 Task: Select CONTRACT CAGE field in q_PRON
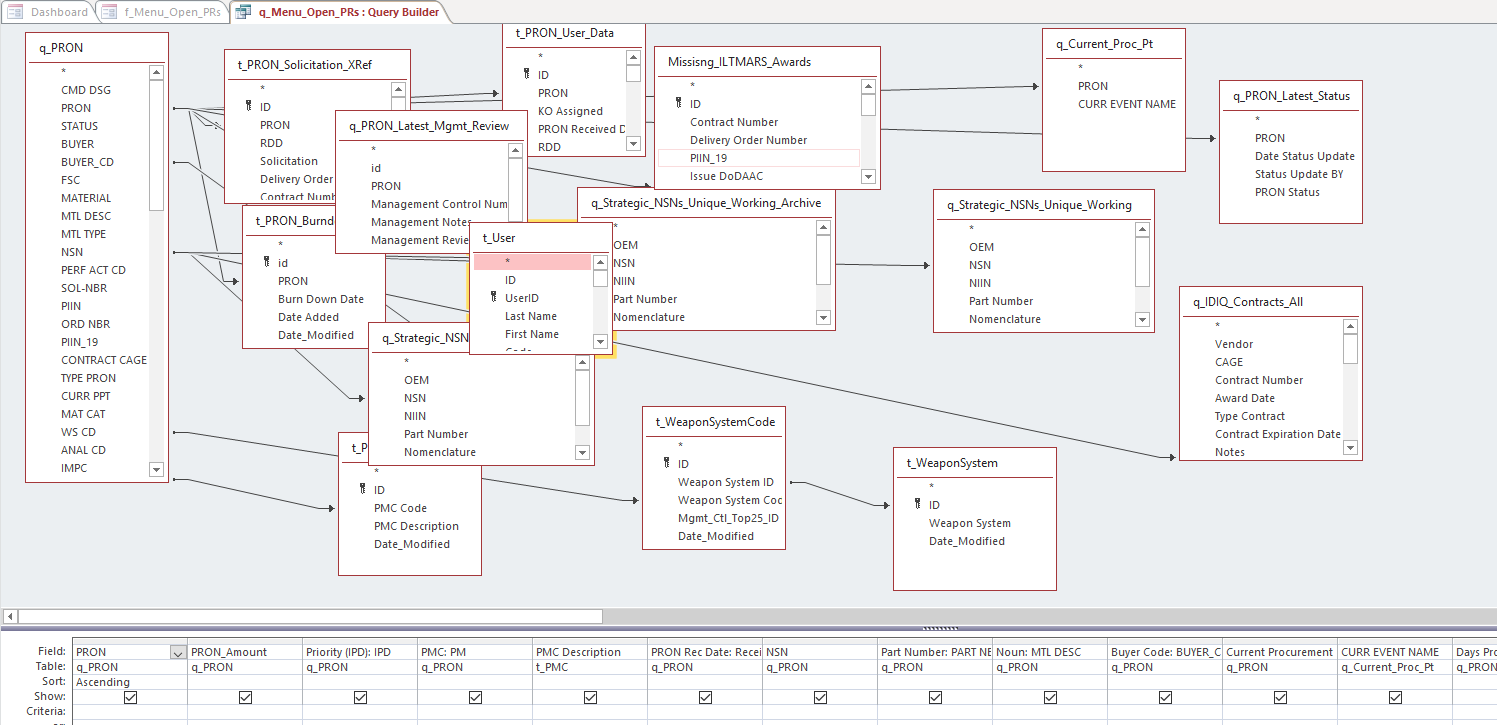point(104,360)
